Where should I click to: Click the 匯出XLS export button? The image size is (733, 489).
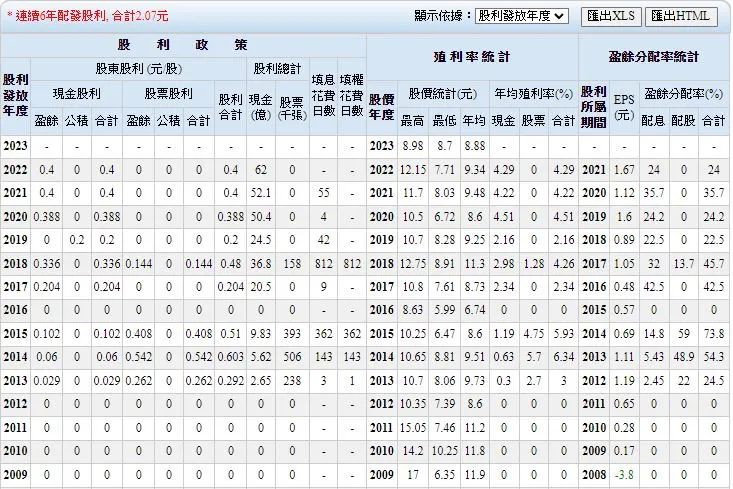611,16
